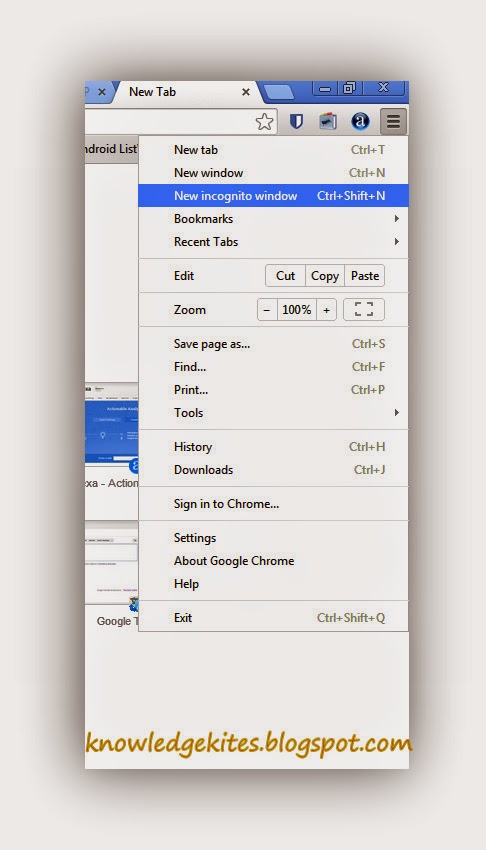
Task: Click the Alexa 'a' extension icon
Action: (360, 121)
